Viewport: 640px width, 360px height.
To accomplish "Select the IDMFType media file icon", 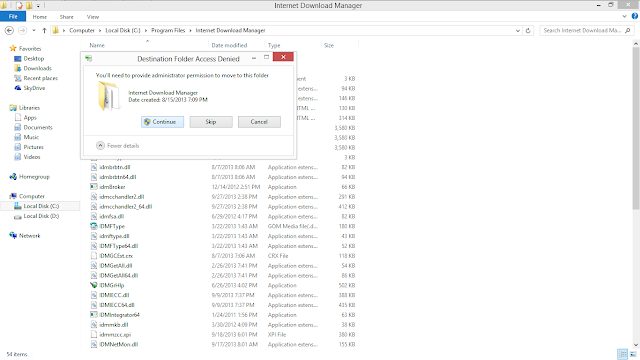I will click(x=94, y=226).
